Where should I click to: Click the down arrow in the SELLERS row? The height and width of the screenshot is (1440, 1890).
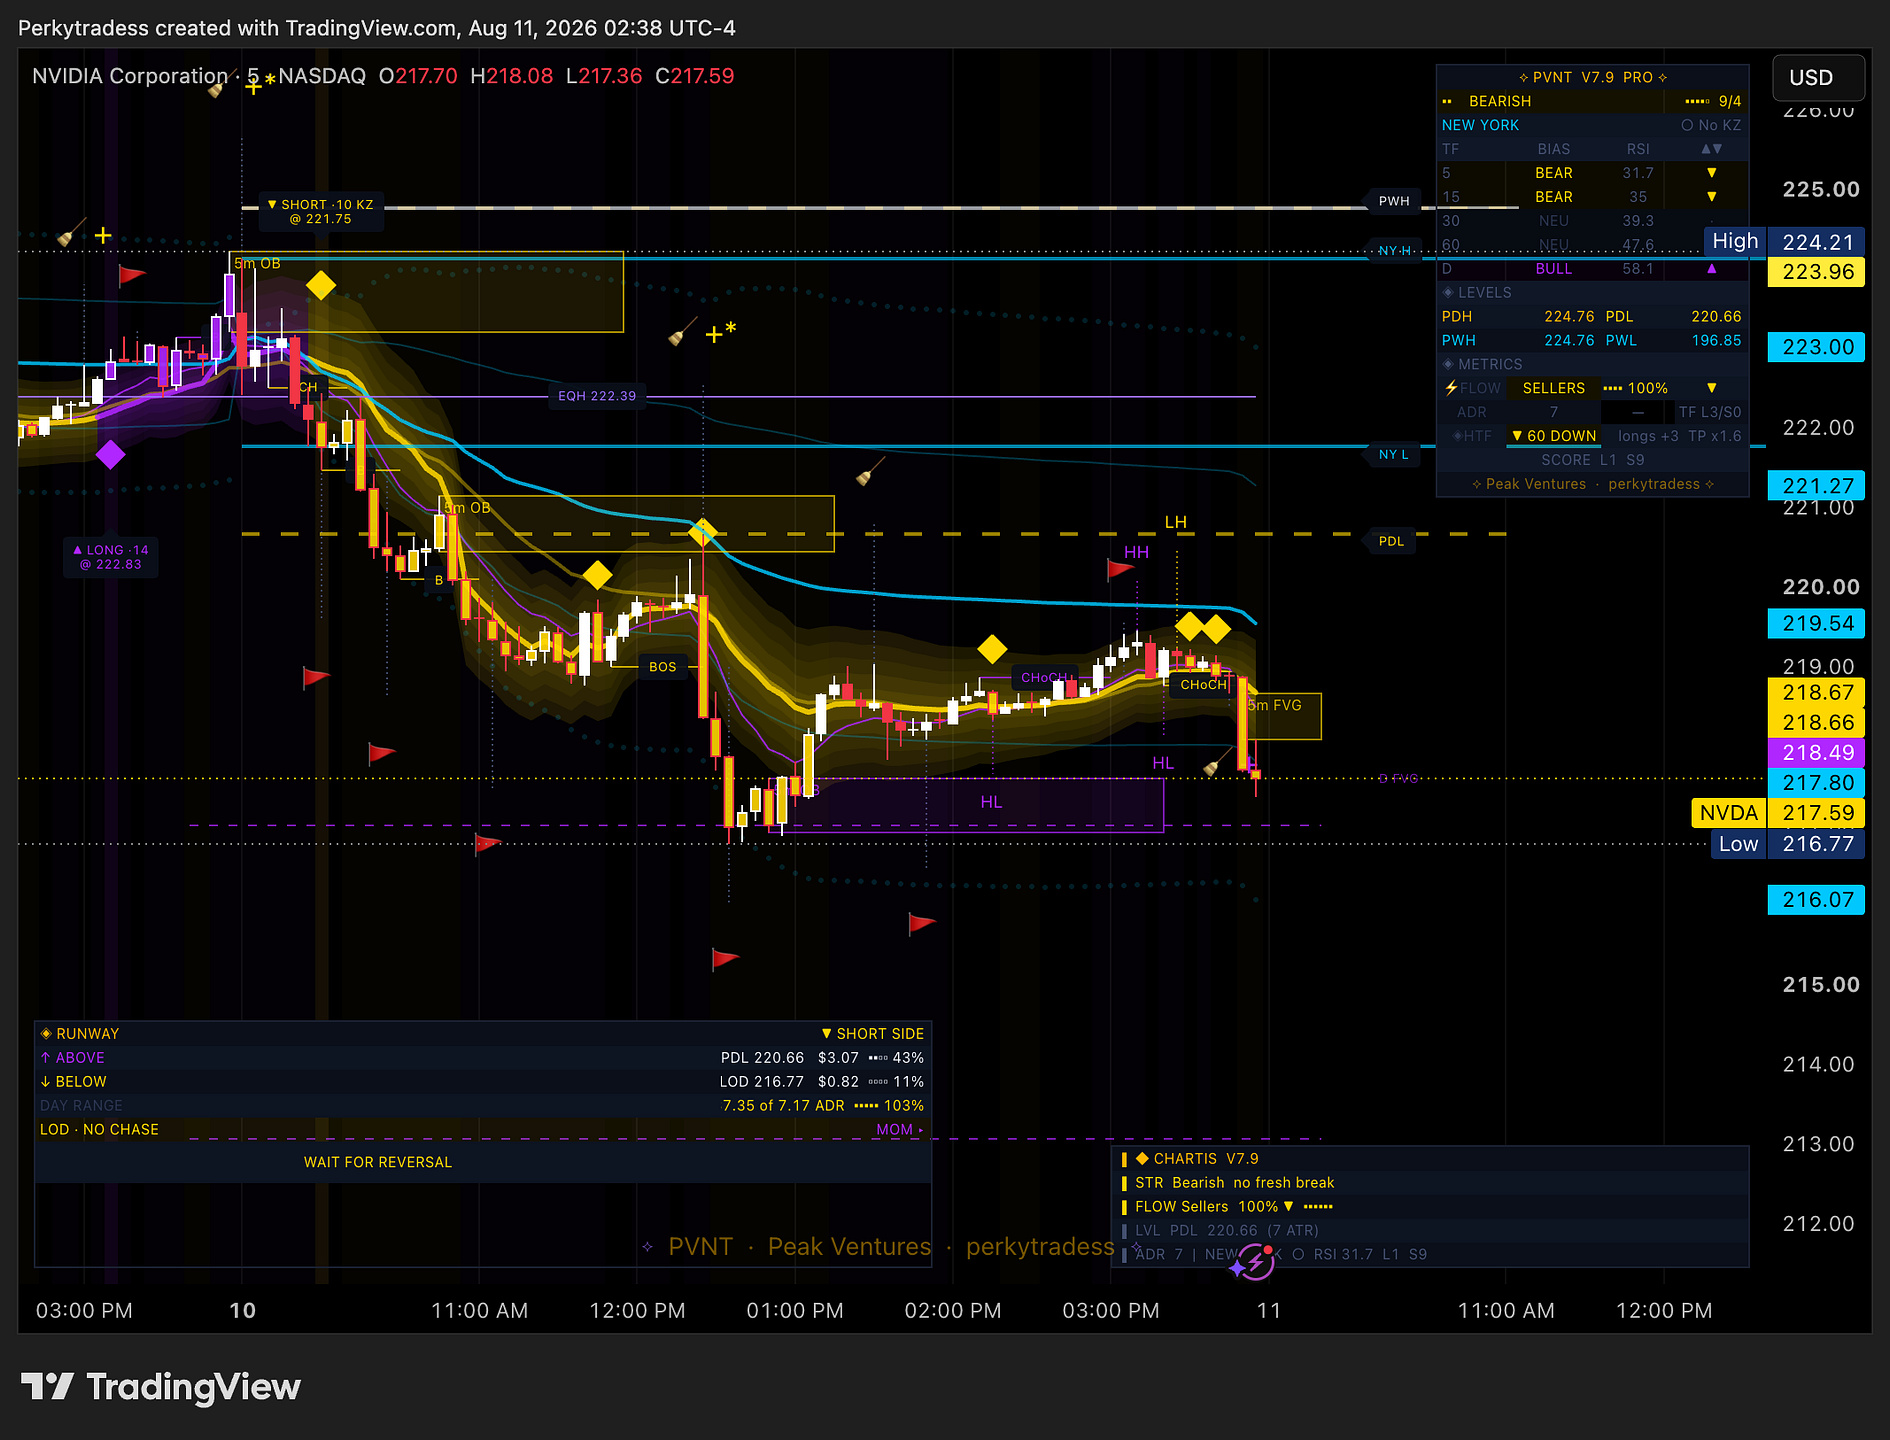coord(1711,388)
